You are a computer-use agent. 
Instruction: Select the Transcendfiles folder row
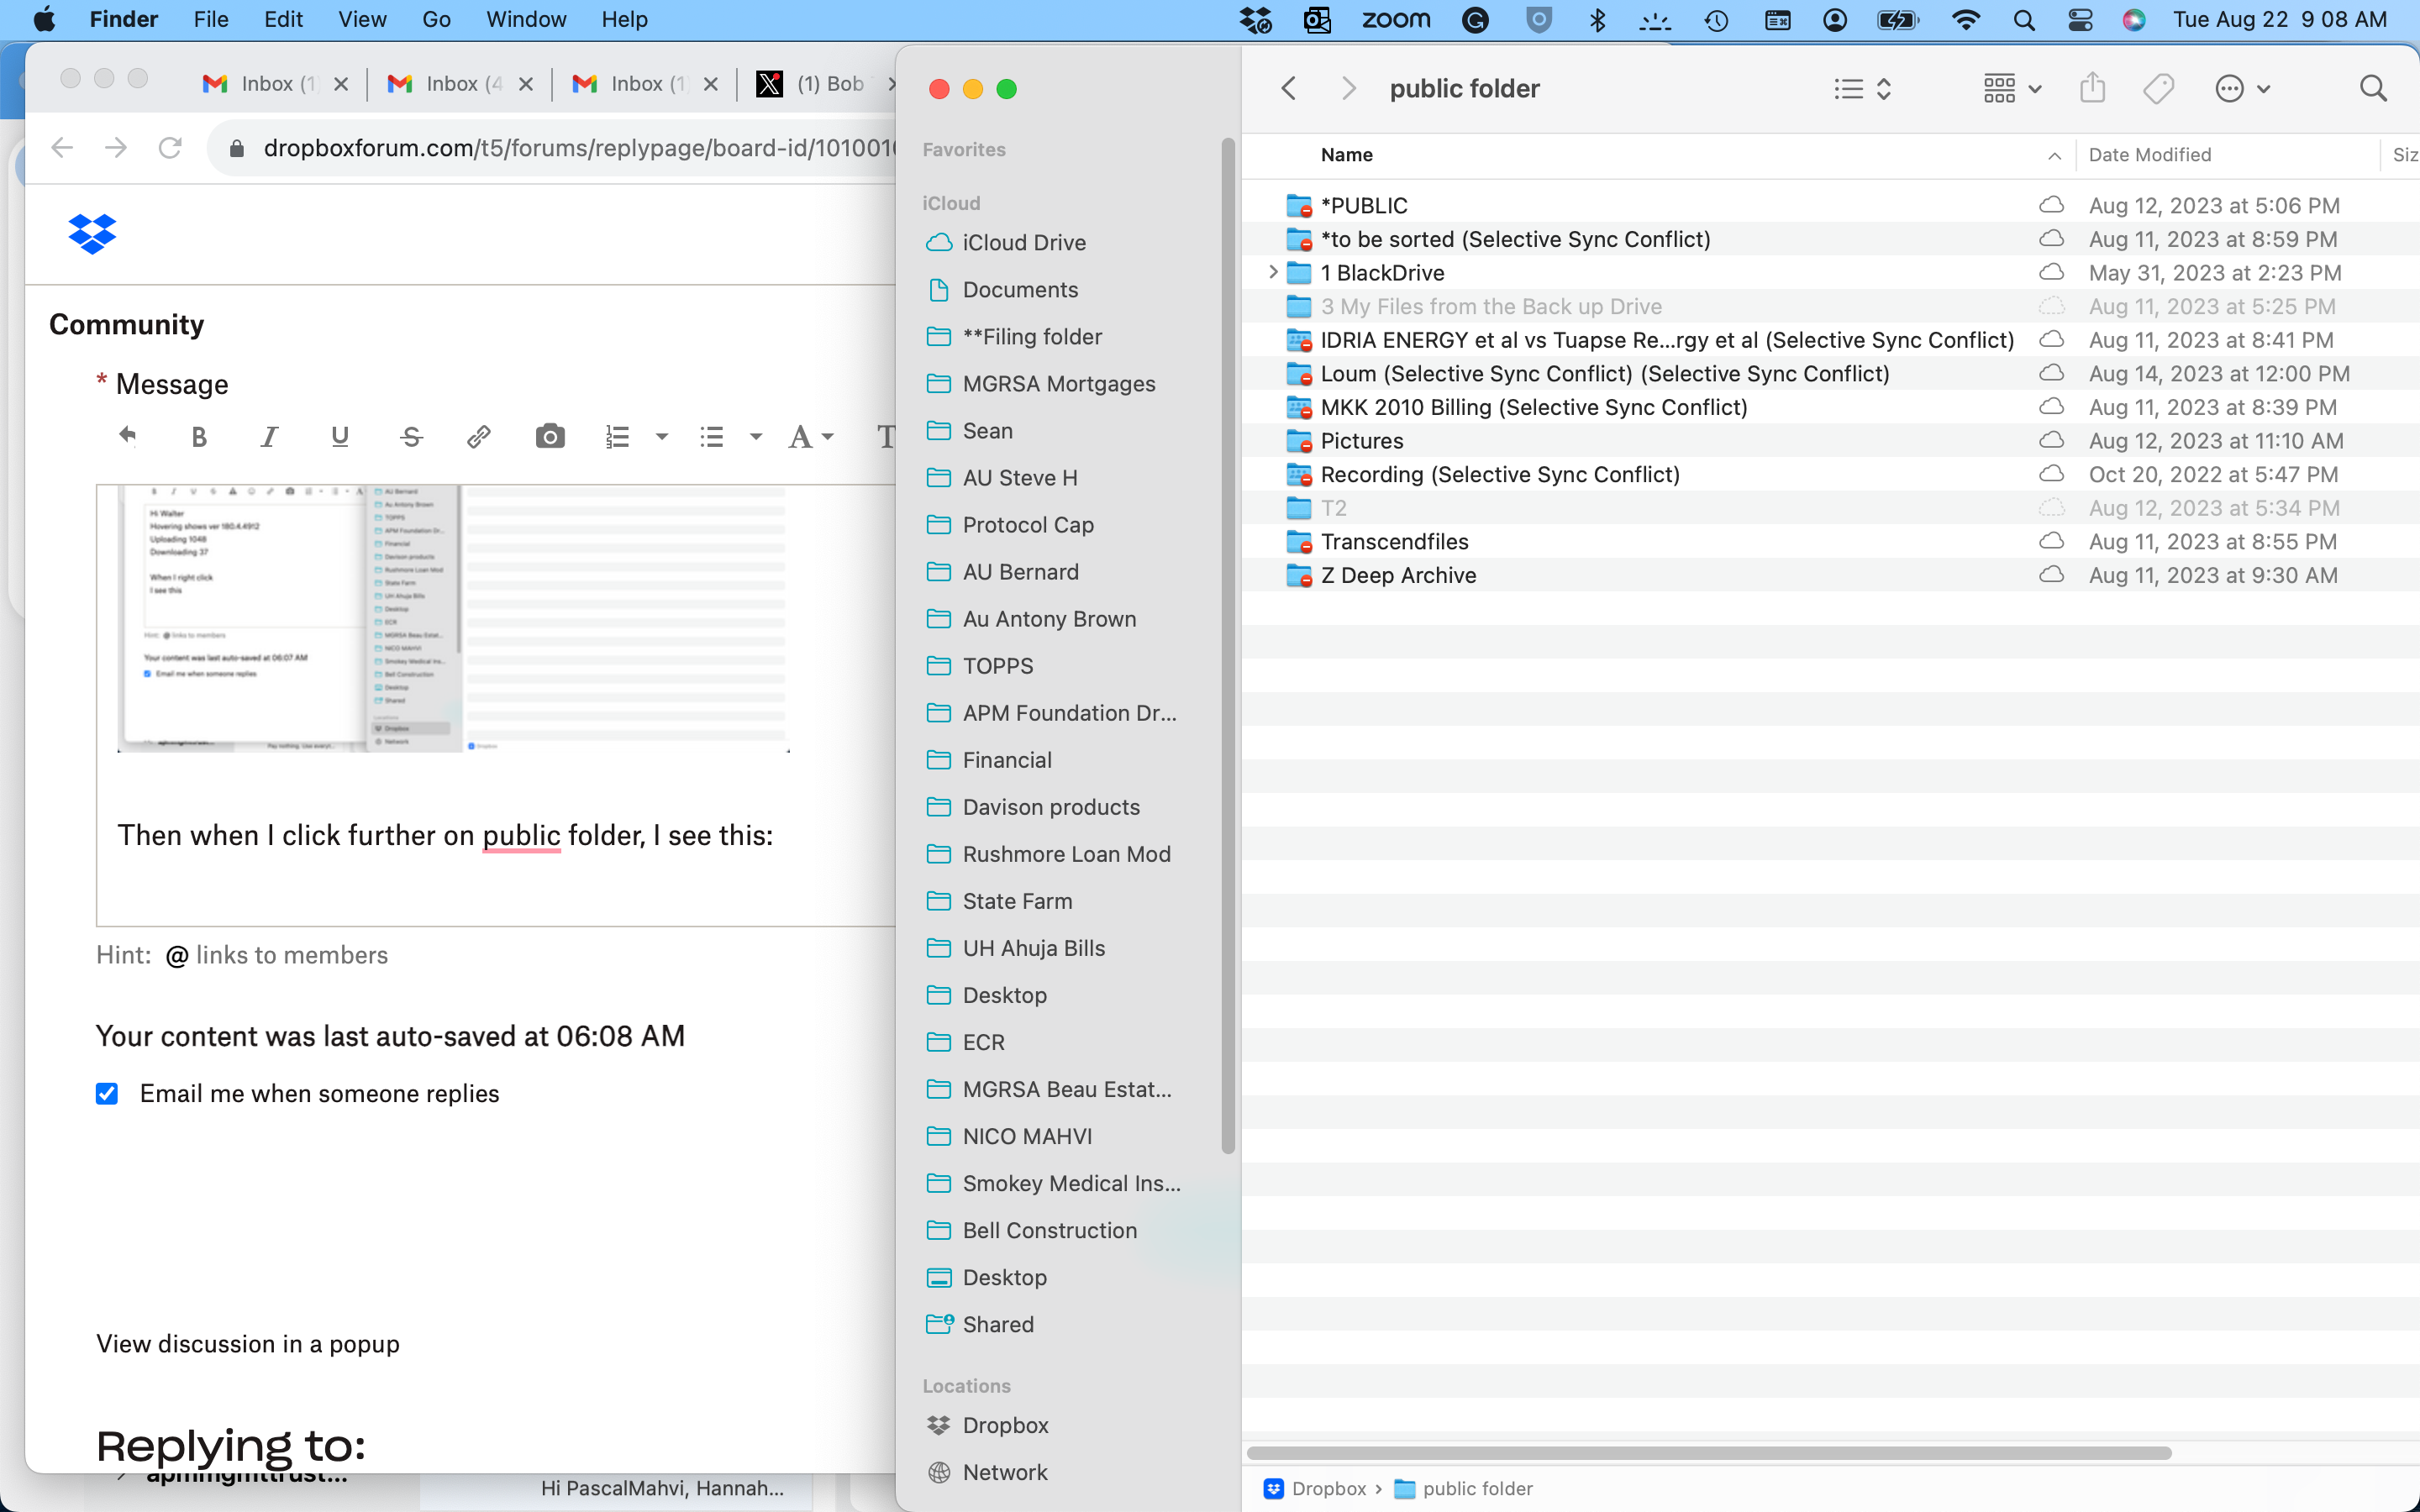pyautogui.click(x=1830, y=541)
